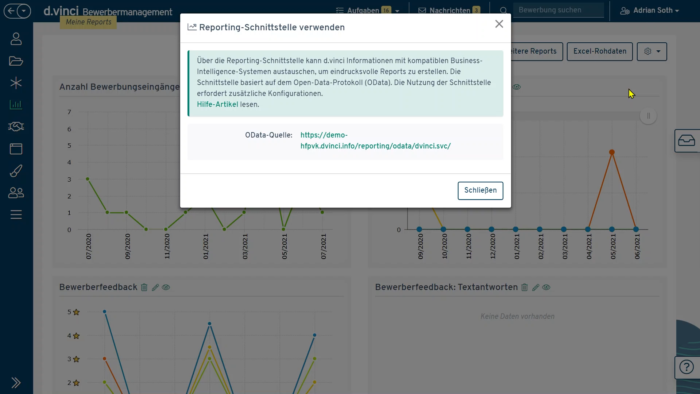Select the asterisk icon in sidebar
This screenshot has height=394, width=700.
[x=16, y=83]
